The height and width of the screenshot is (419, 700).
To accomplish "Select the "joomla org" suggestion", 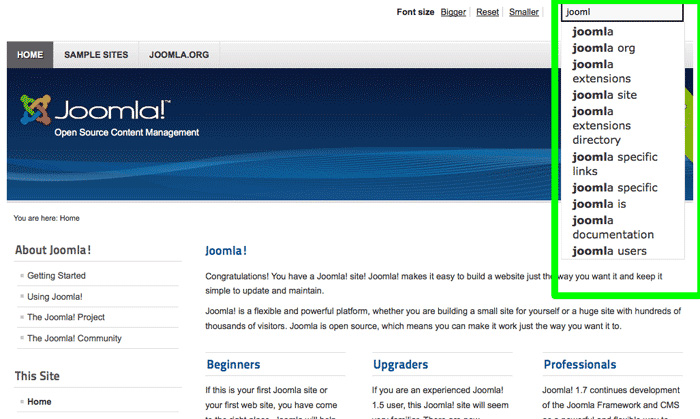I will pos(604,48).
